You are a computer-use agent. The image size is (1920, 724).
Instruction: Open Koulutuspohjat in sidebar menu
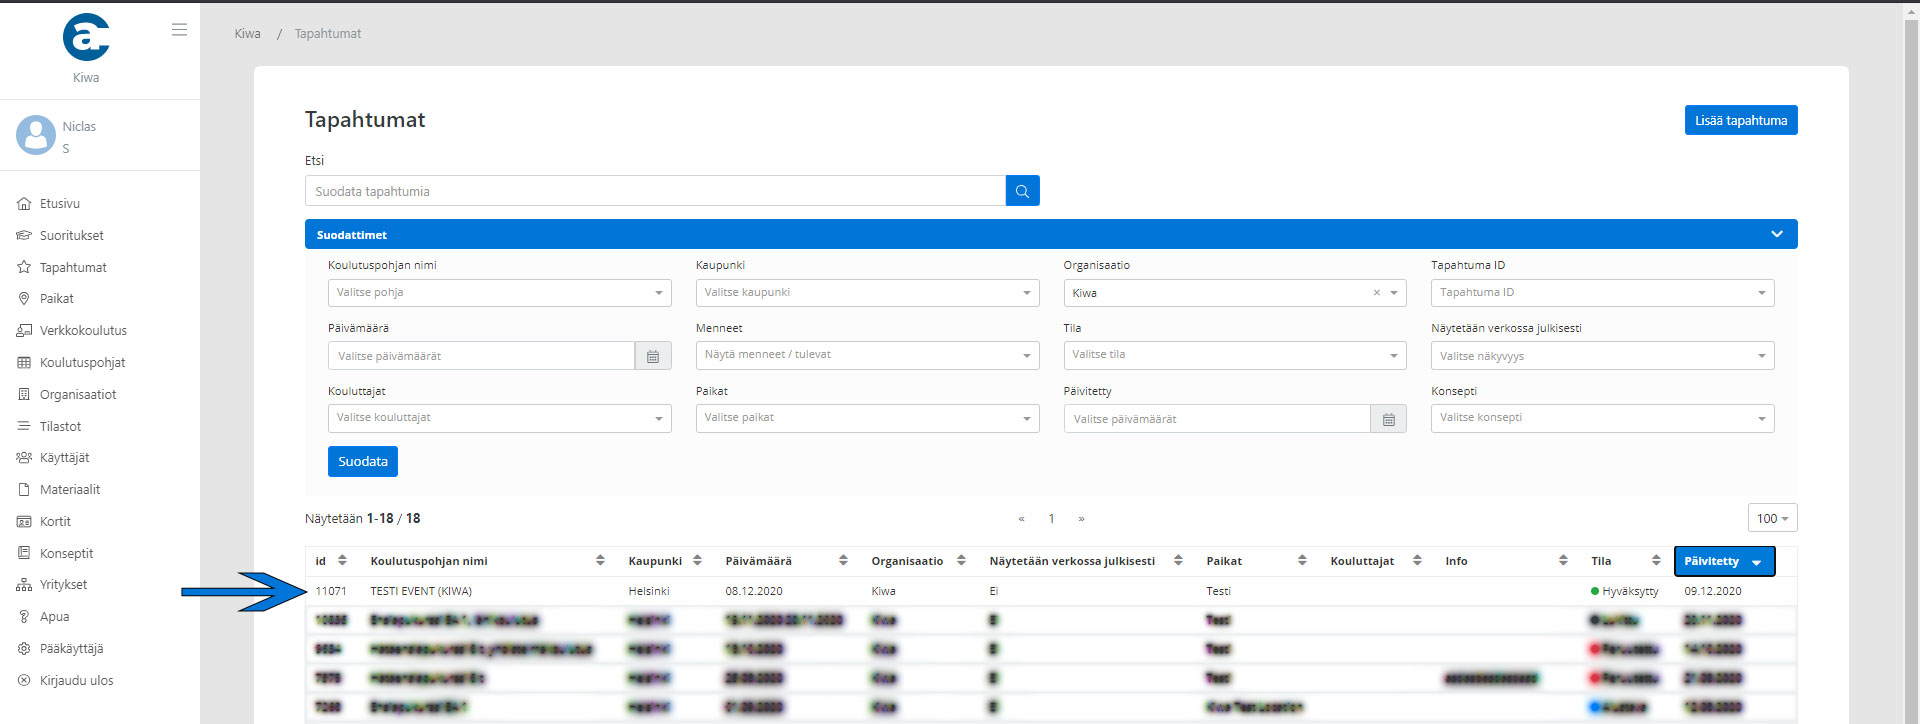(82, 362)
